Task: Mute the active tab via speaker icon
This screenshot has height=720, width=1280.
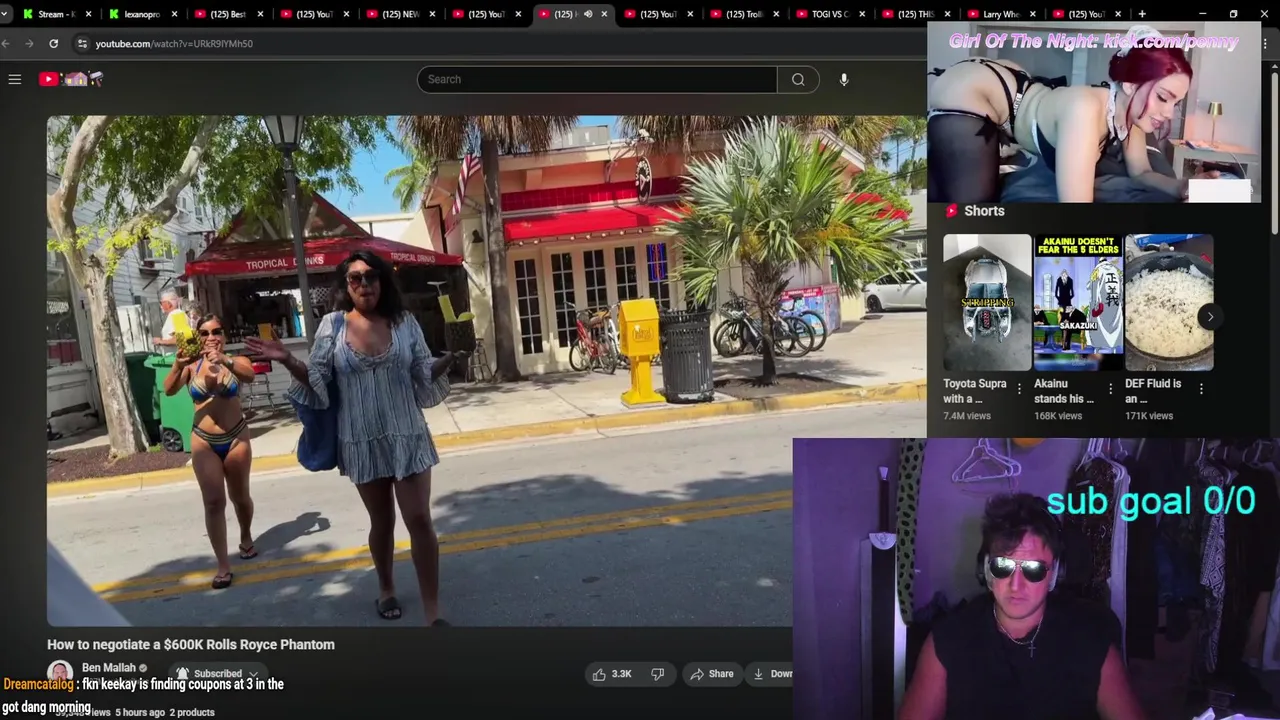Action: point(588,14)
